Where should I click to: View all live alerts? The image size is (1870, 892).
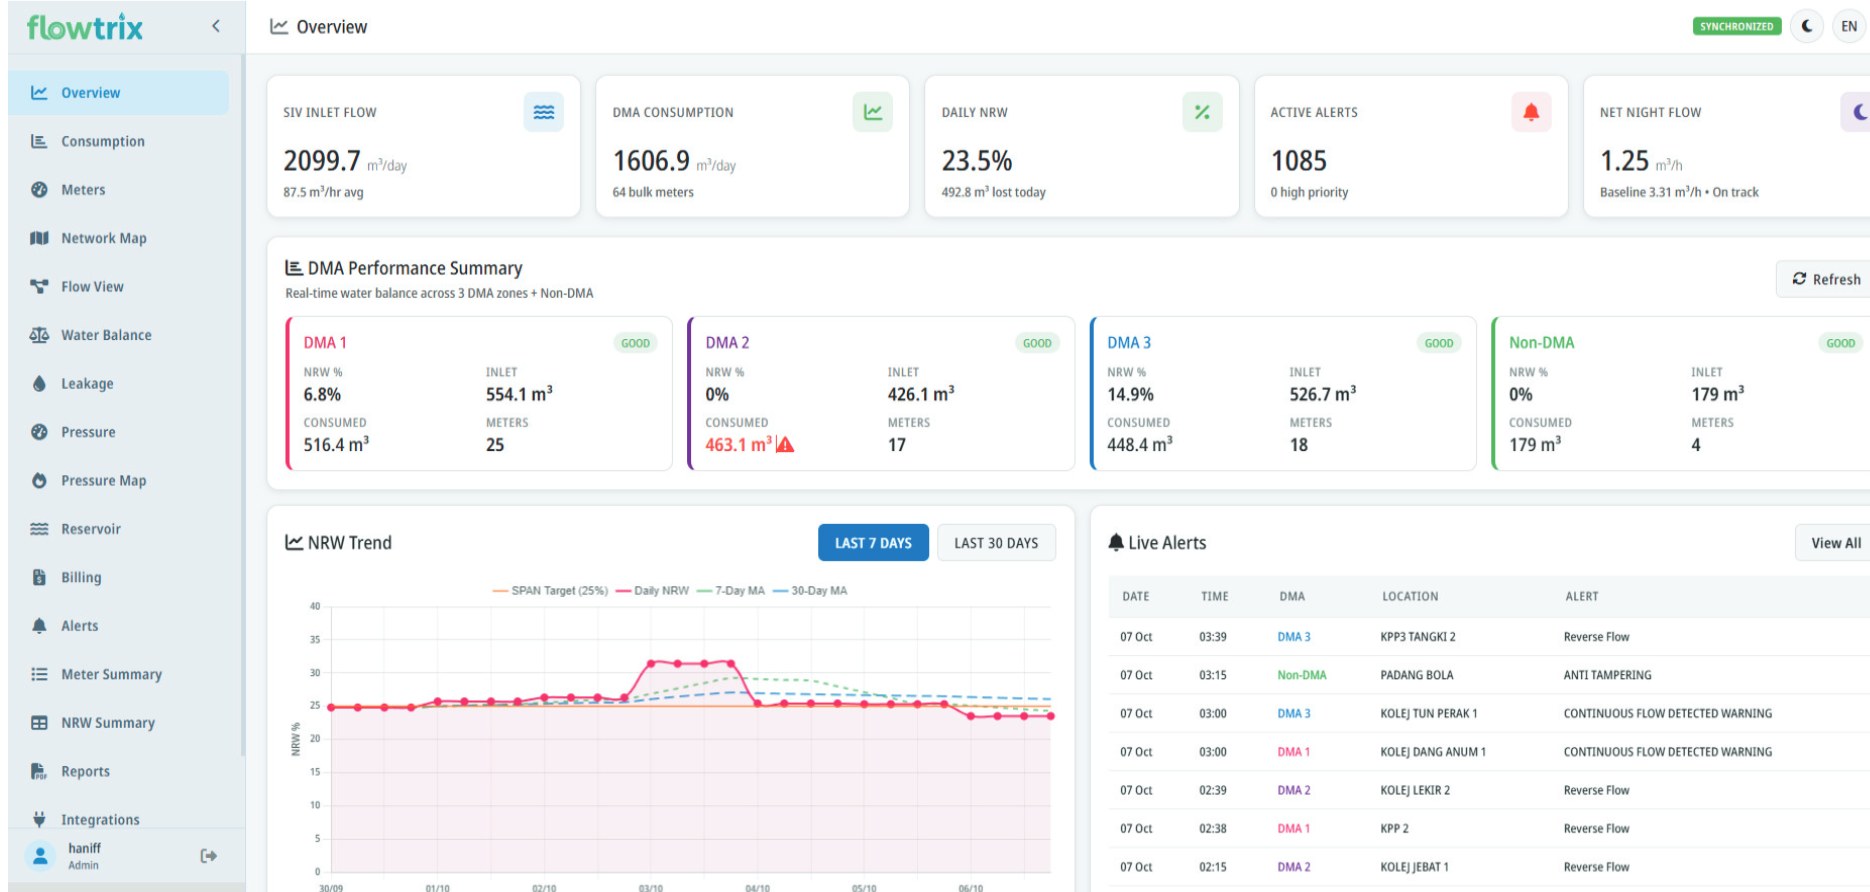tap(1835, 543)
